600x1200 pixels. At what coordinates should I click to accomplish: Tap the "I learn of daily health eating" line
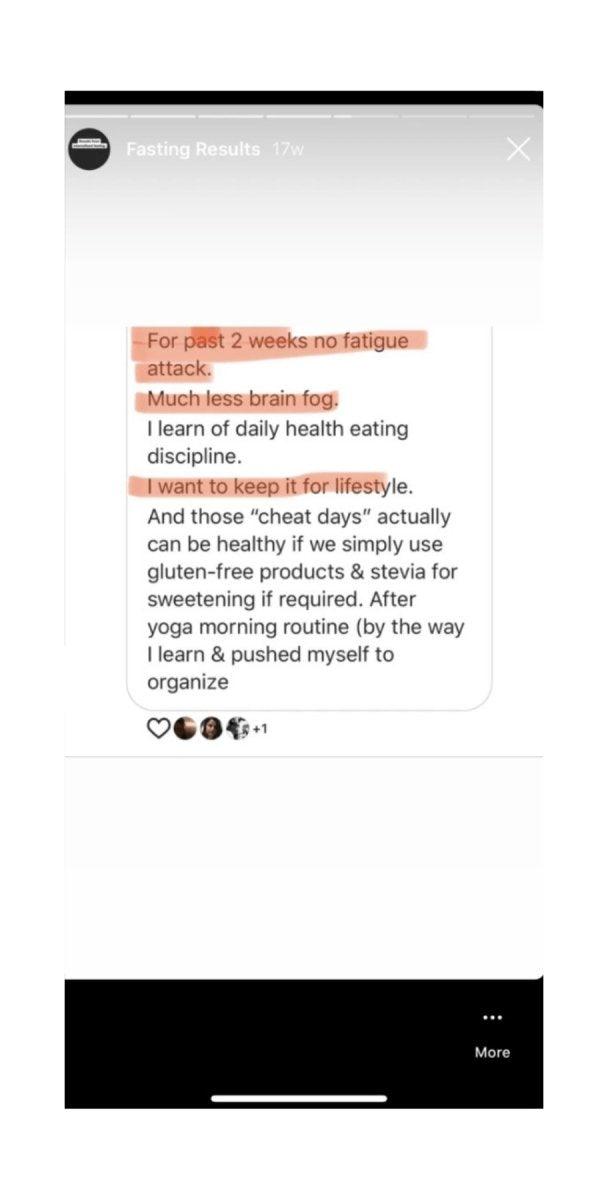coord(278,429)
